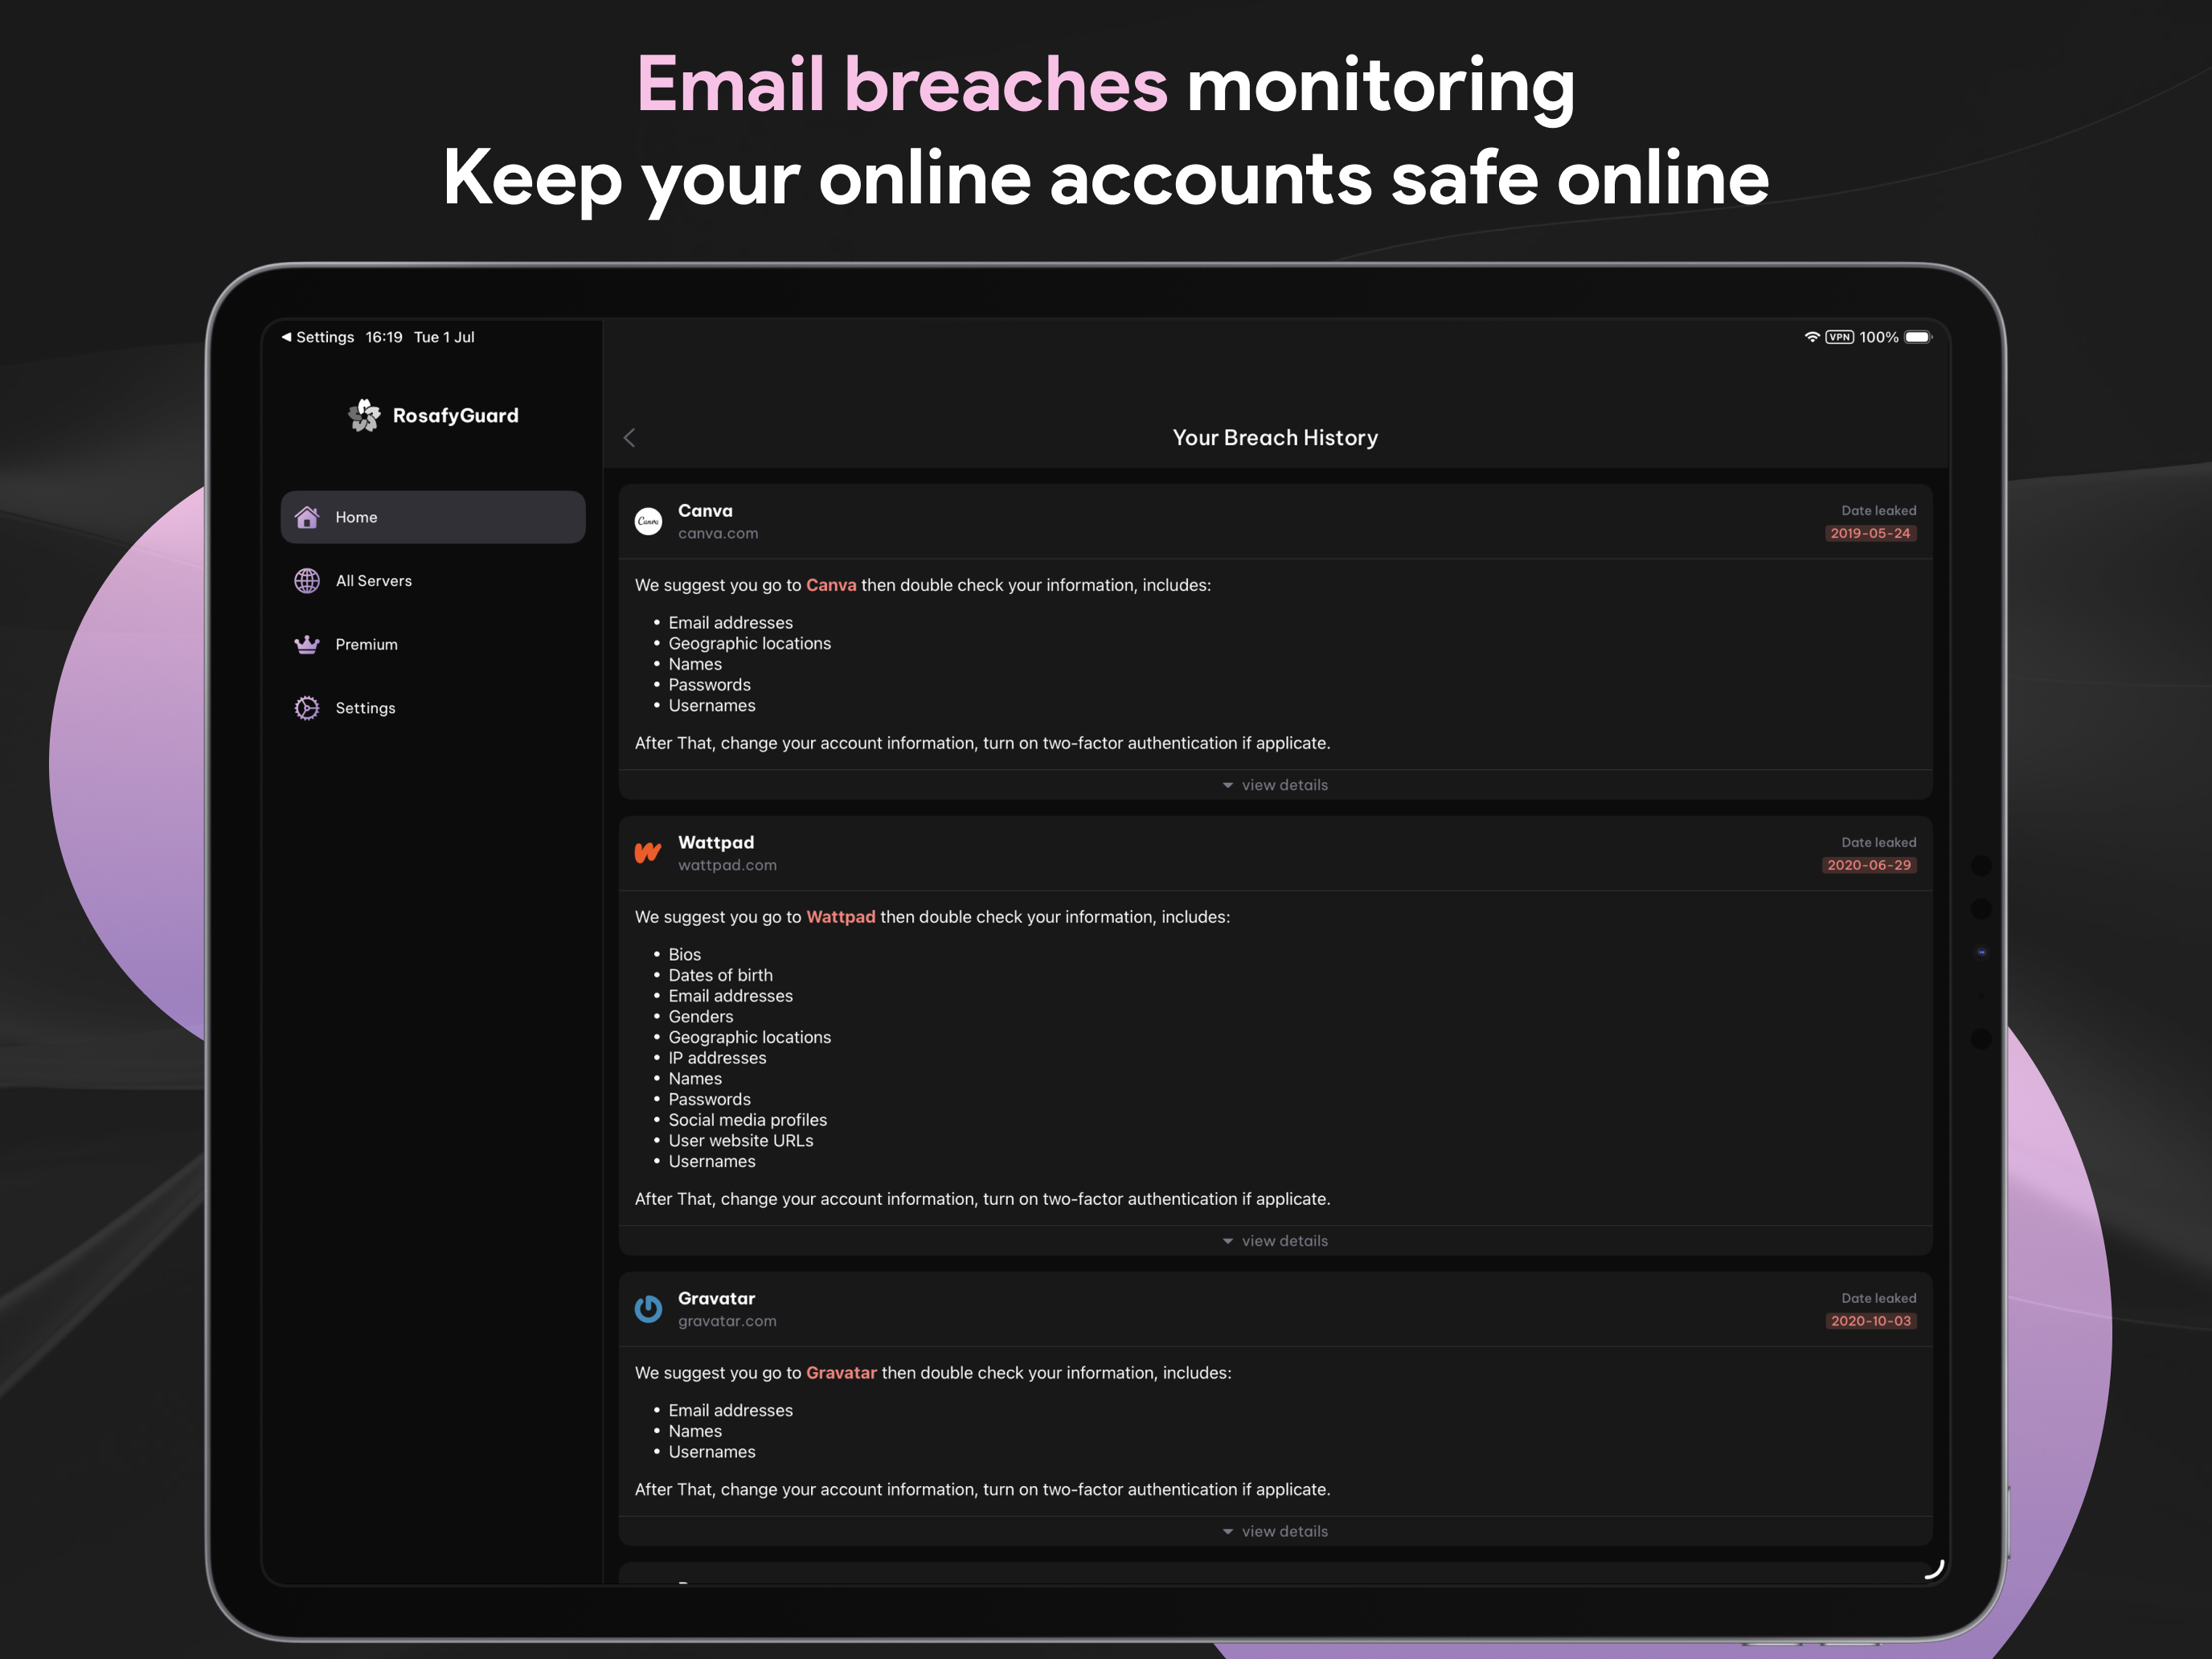The height and width of the screenshot is (1659, 2212).
Task: Follow the red Gravatar link in the suggestion
Action: 841,1373
